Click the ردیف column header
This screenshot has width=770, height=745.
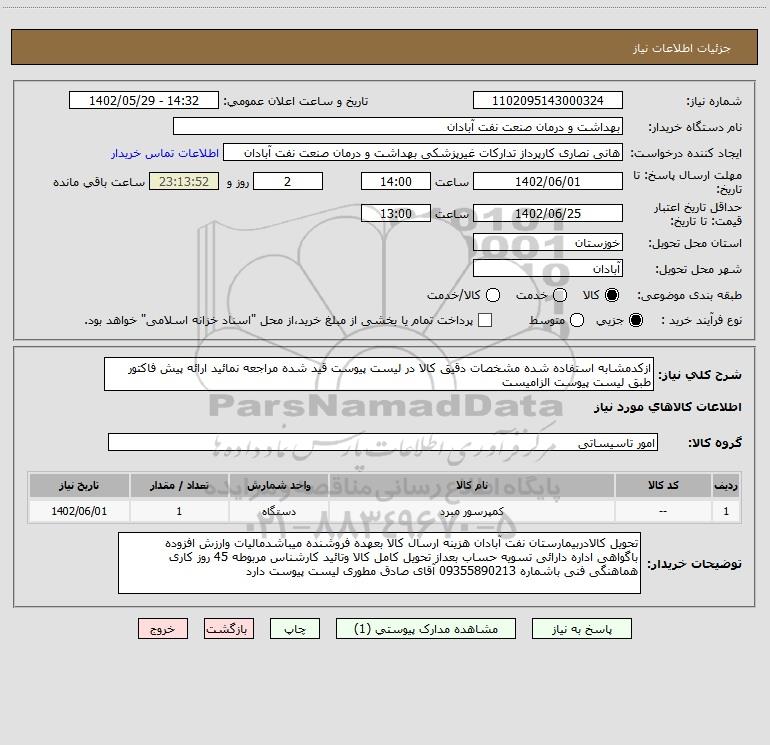pyautogui.click(x=726, y=485)
